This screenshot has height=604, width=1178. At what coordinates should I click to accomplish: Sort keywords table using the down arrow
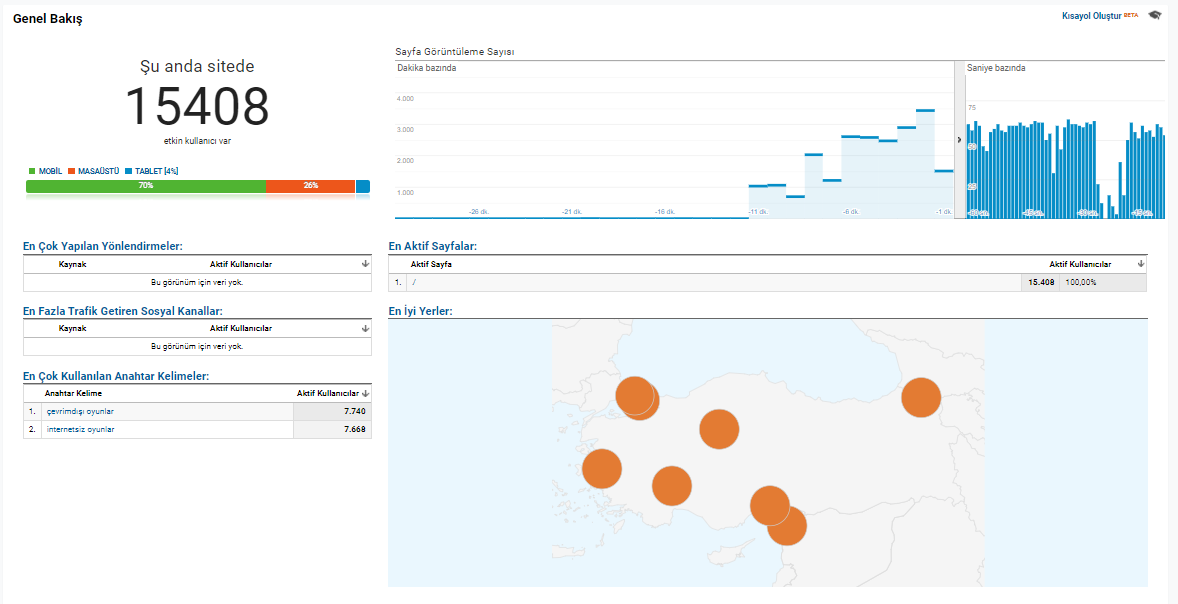point(365,394)
